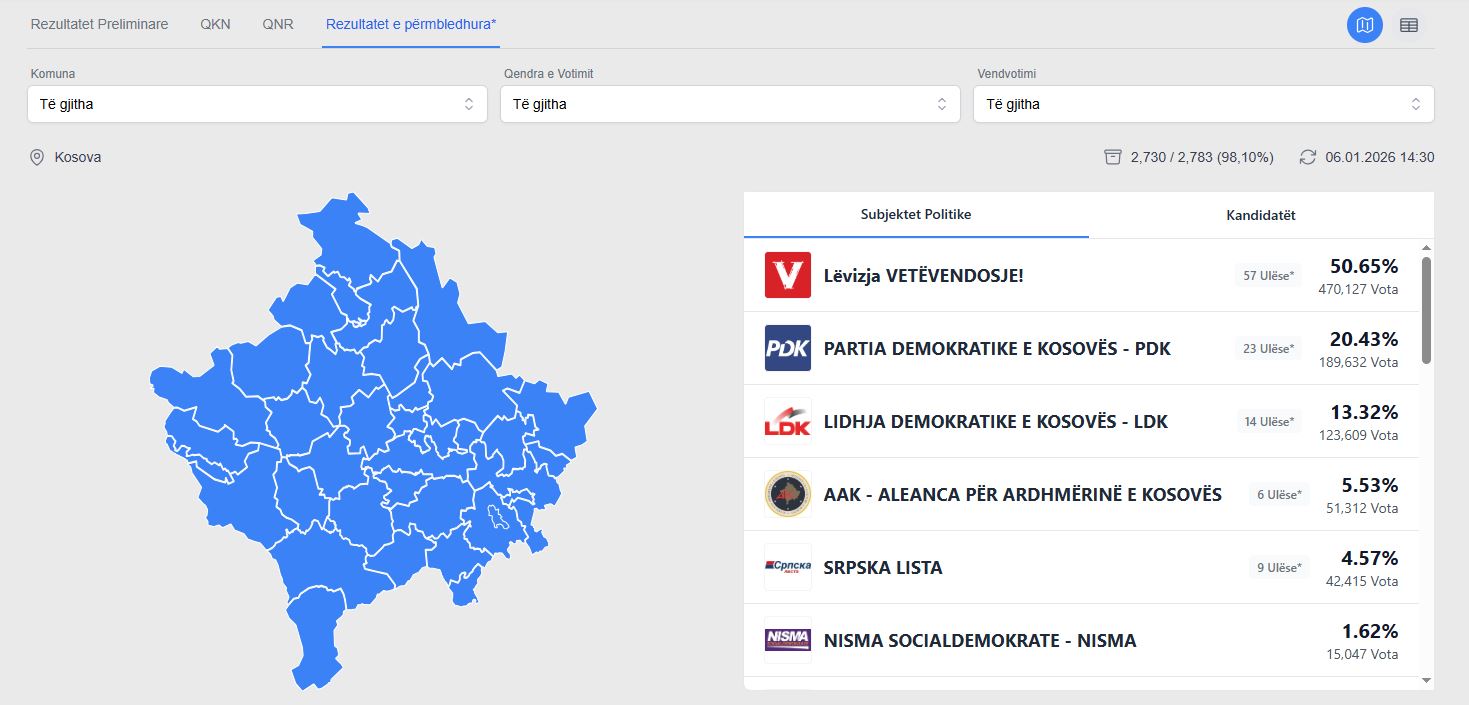This screenshot has height=705, width=1469.
Task: Switch to map view icon
Action: [1364, 25]
